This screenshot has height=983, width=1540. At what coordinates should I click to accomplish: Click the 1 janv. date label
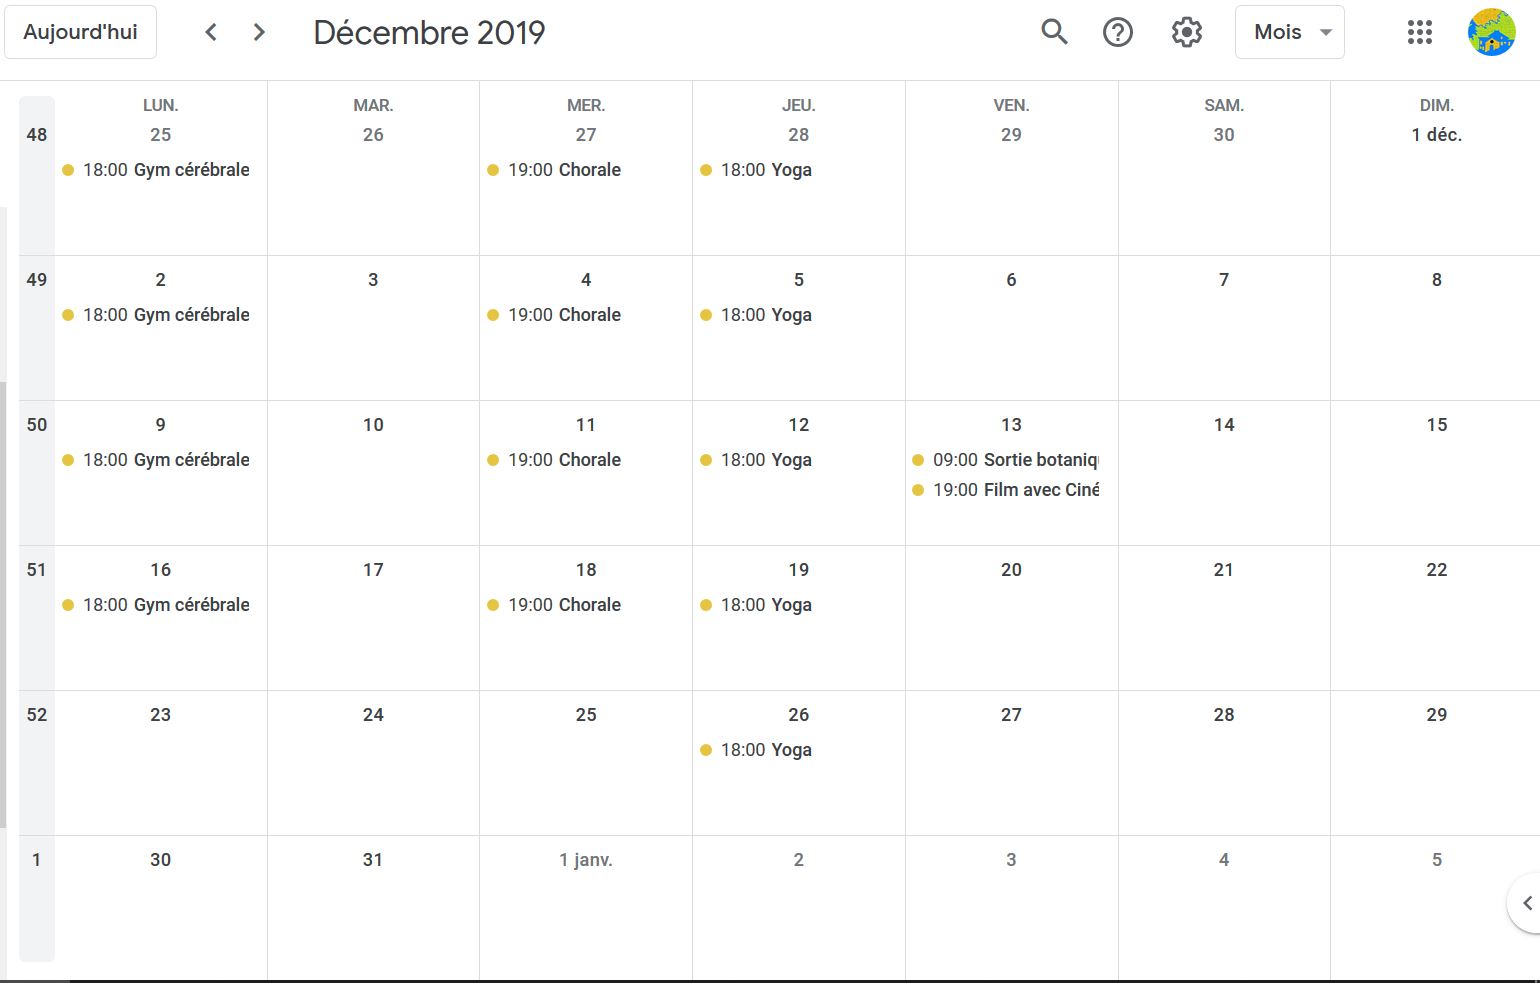586,860
